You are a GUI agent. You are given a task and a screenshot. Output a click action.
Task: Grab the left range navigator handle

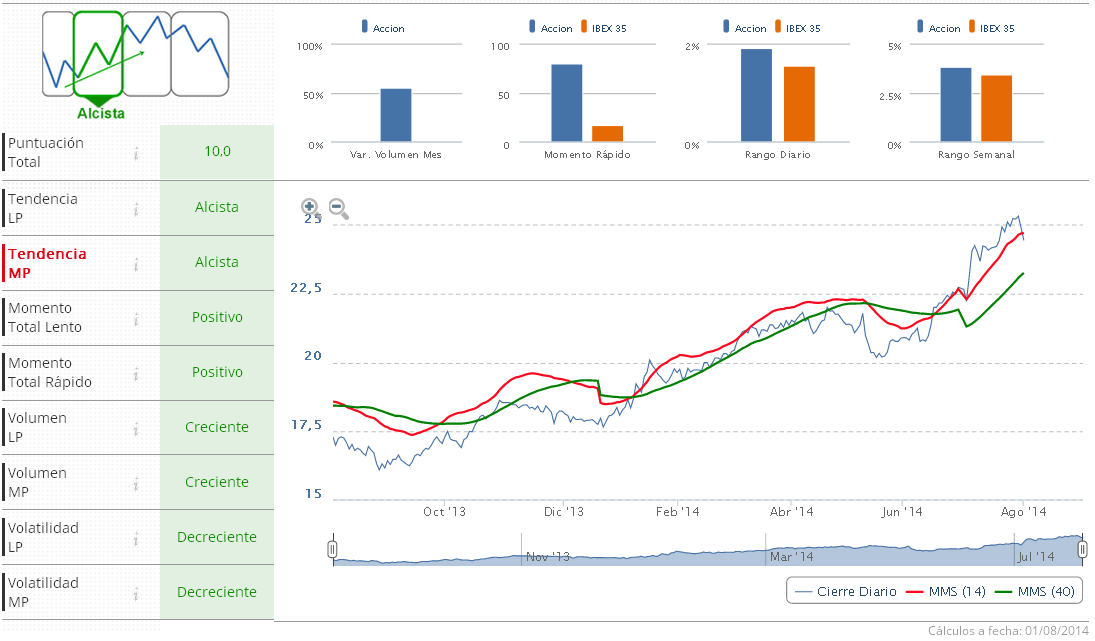[333, 549]
